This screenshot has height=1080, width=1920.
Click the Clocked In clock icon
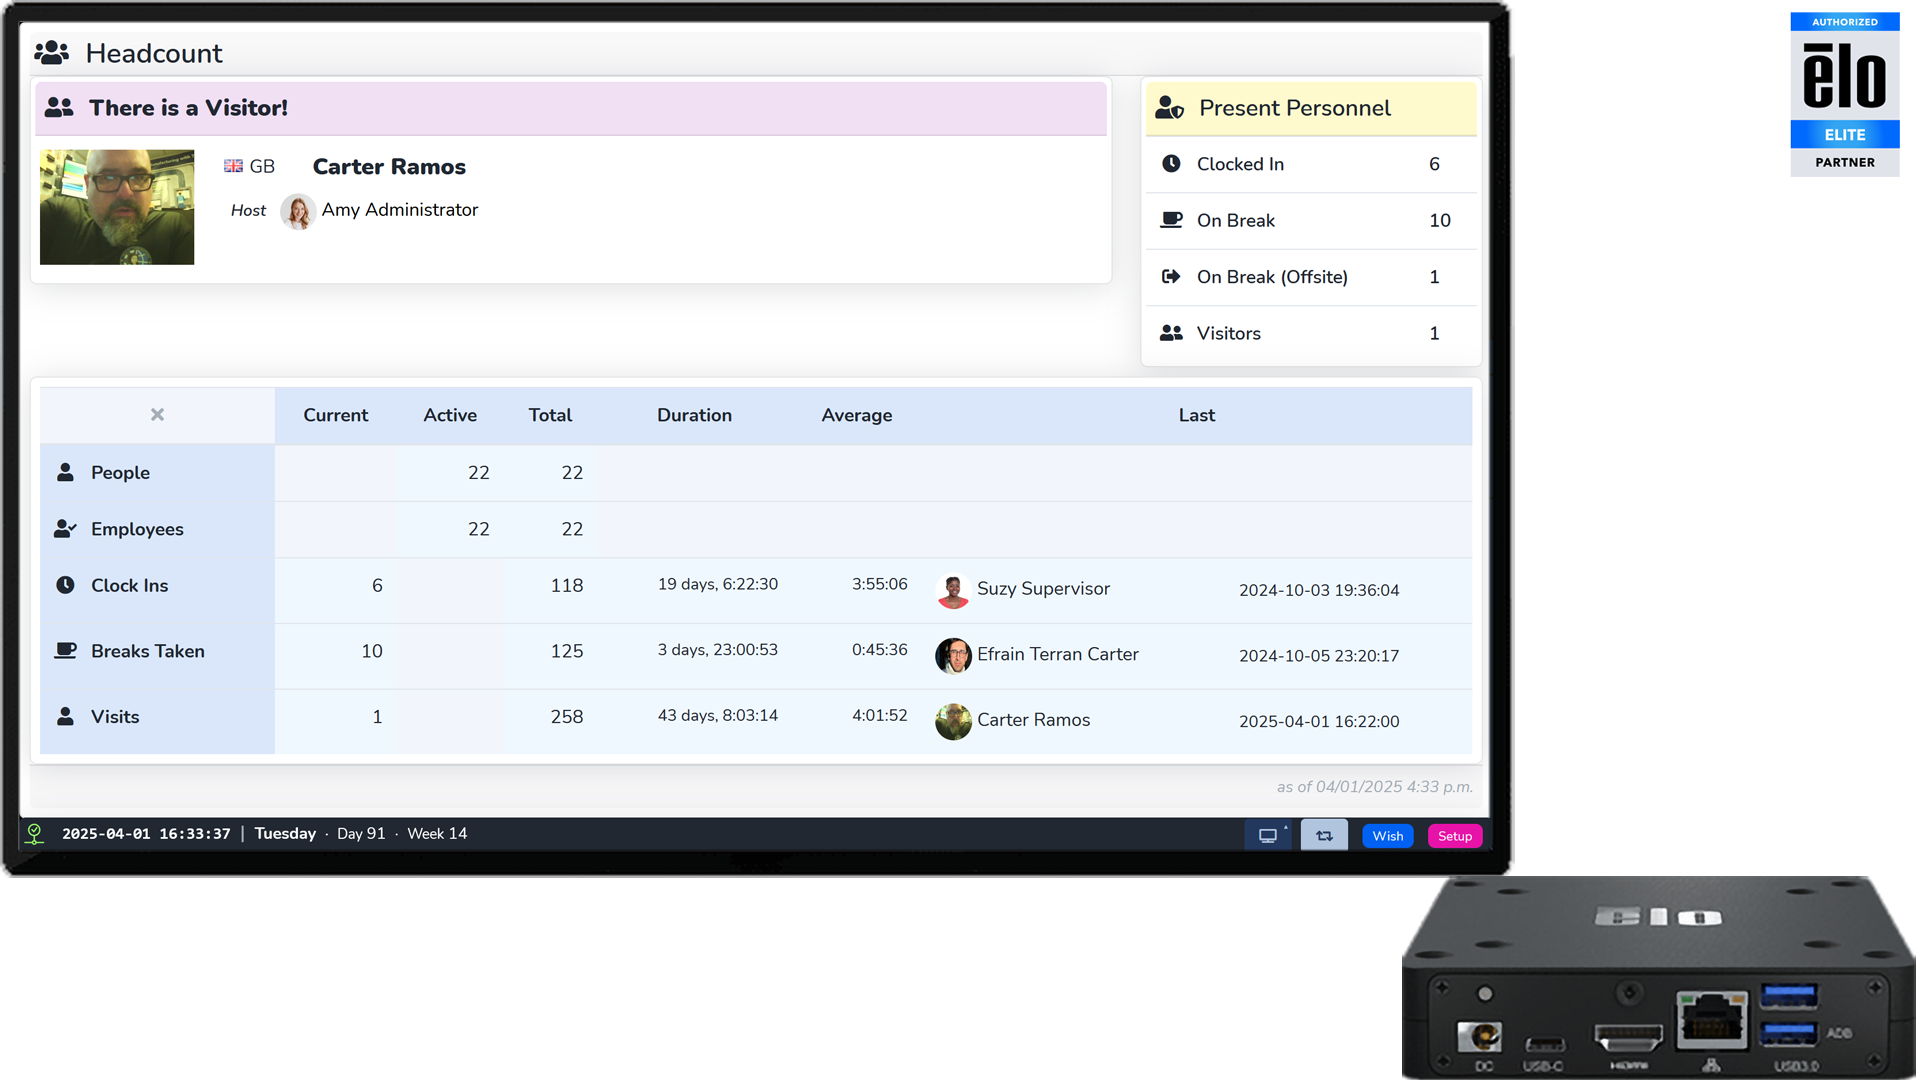[1171, 164]
